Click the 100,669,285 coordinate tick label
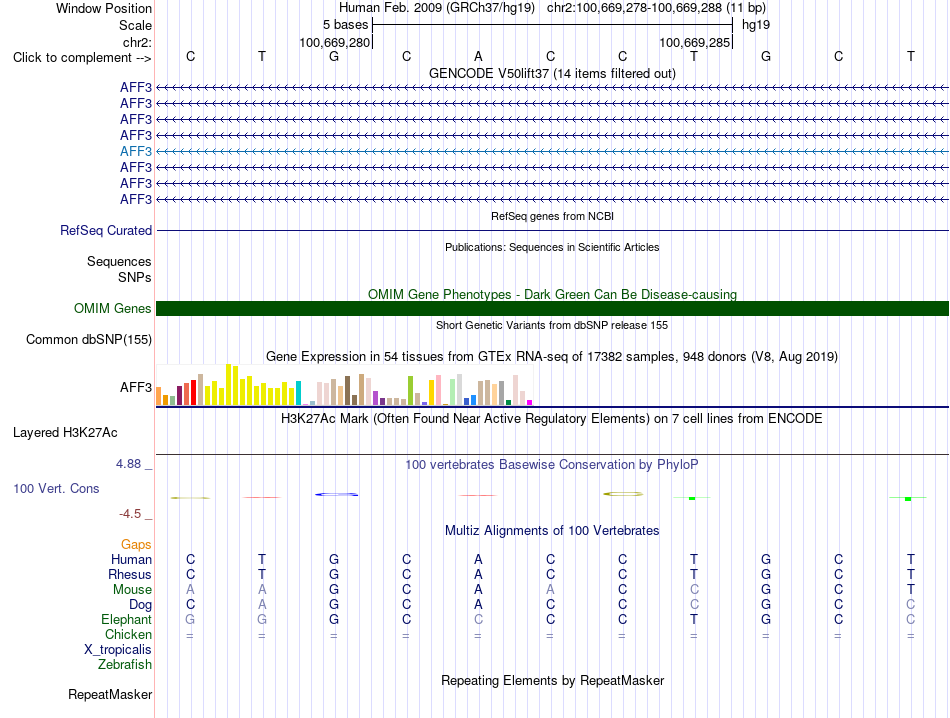Image resolution: width=950 pixels, height=718 pixels. (x=694, y=42)
